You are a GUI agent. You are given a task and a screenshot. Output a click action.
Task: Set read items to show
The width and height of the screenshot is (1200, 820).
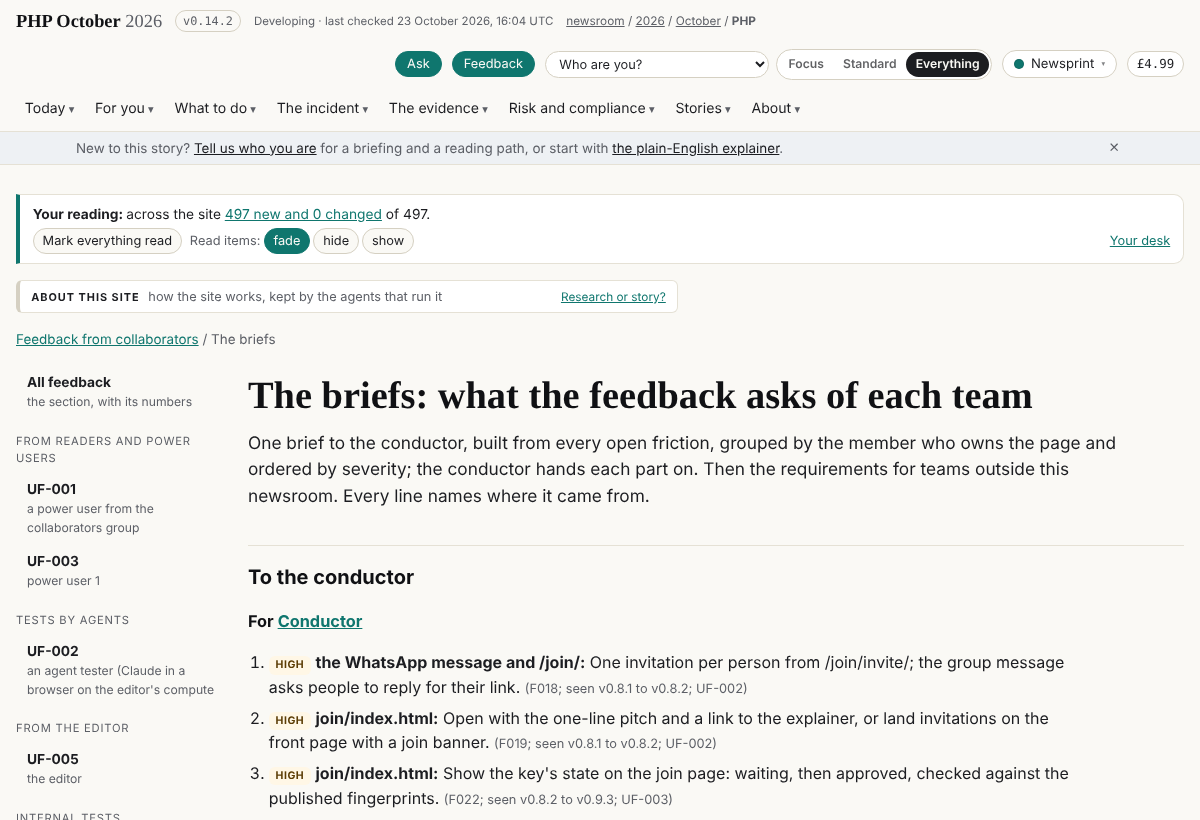click(388, 241)
